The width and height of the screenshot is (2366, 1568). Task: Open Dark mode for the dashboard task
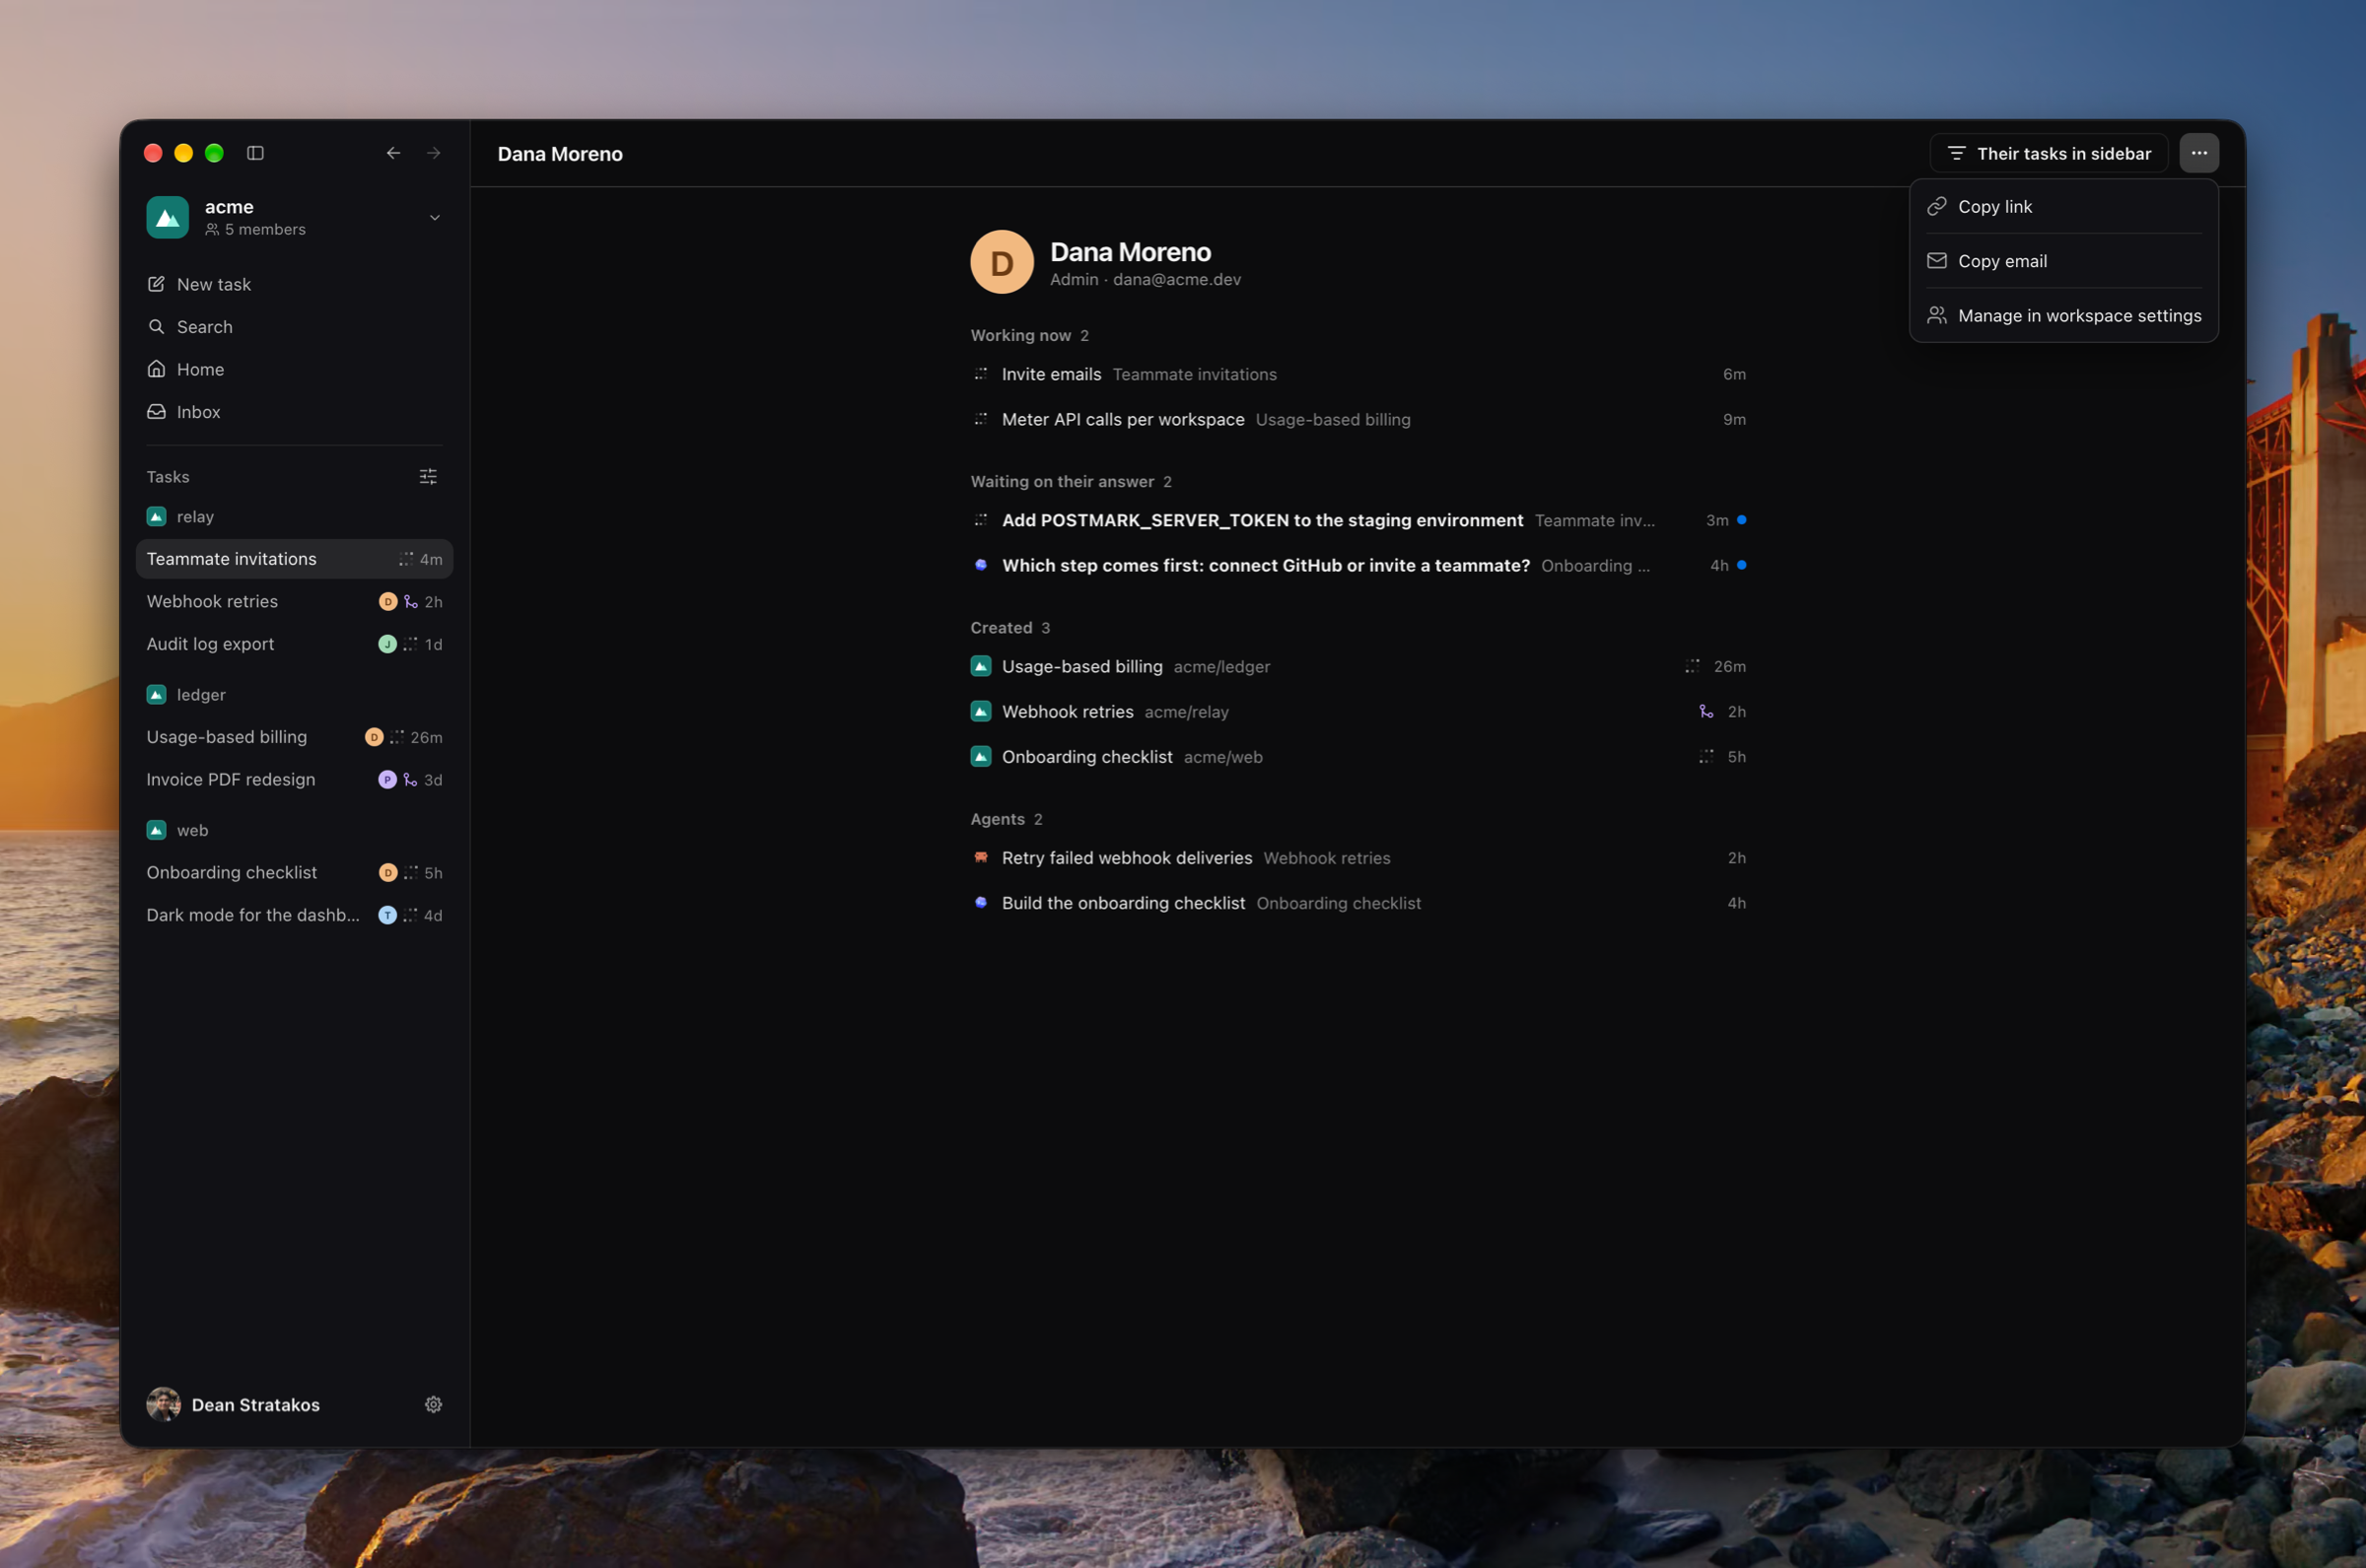[x=294, y=915]
